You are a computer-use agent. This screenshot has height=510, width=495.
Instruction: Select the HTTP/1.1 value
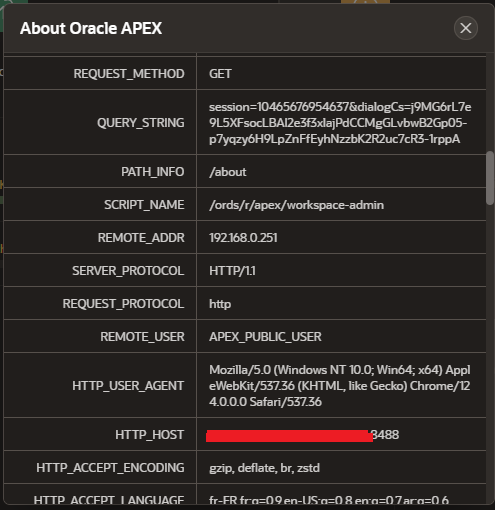pos(232,271)
